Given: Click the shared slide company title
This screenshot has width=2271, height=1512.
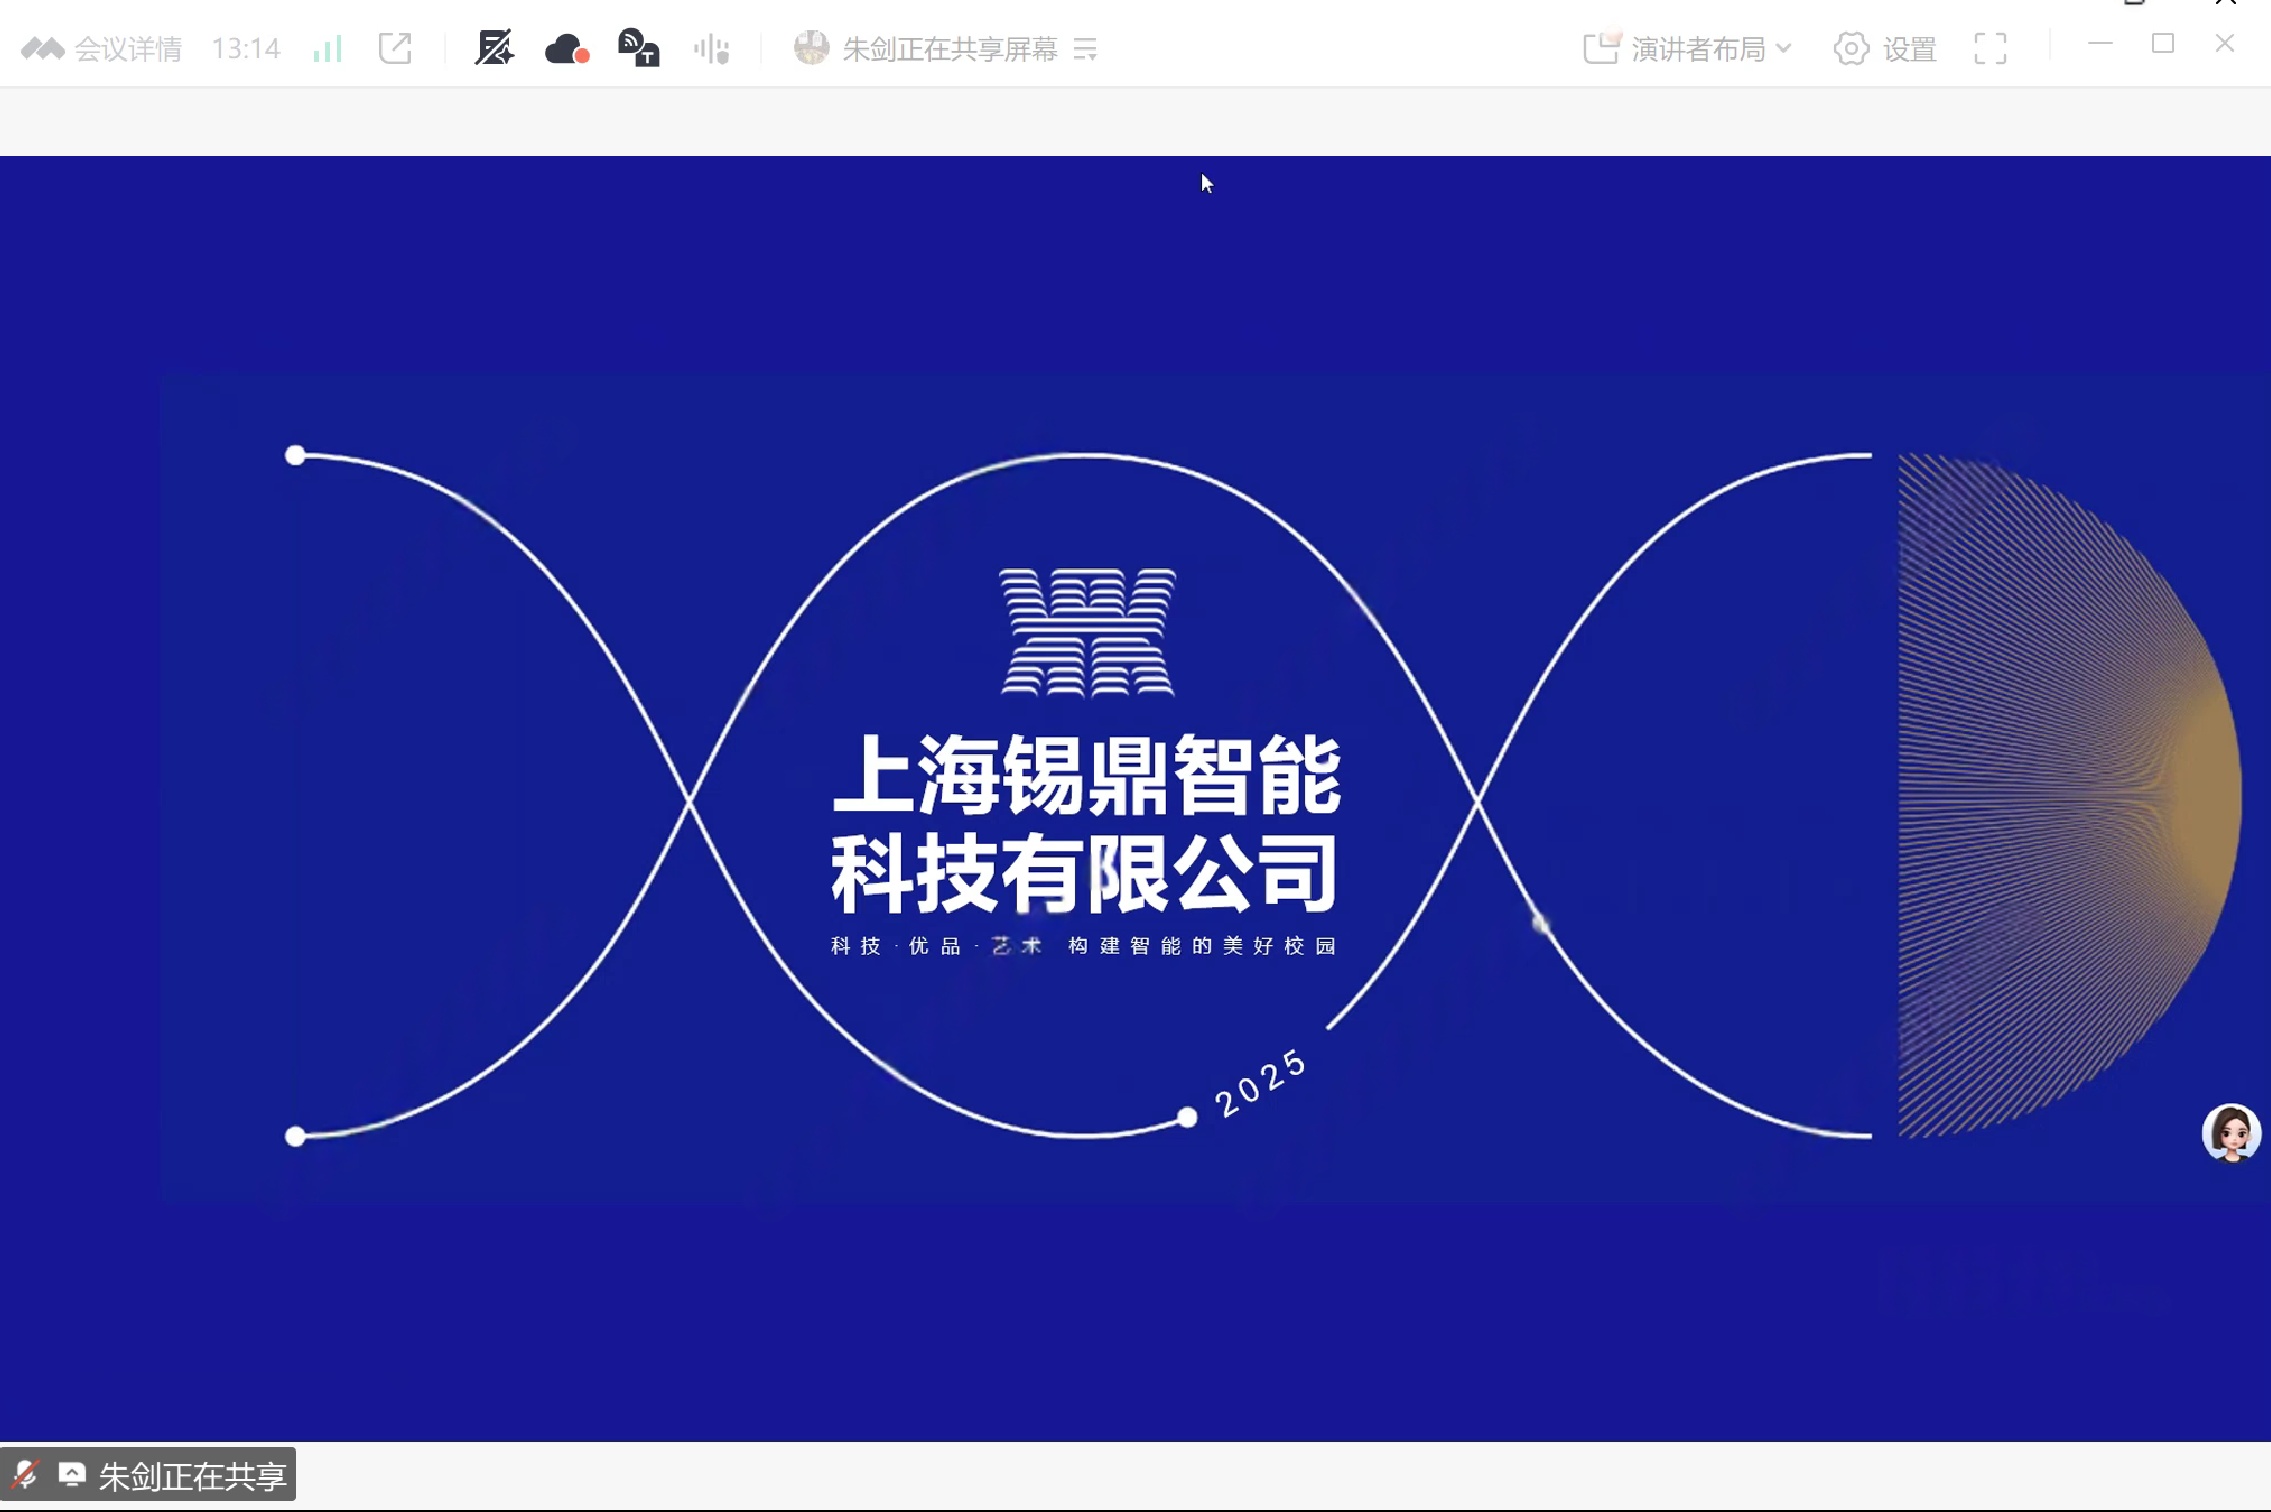Looking at the screenshot, I should point(1085,822).
